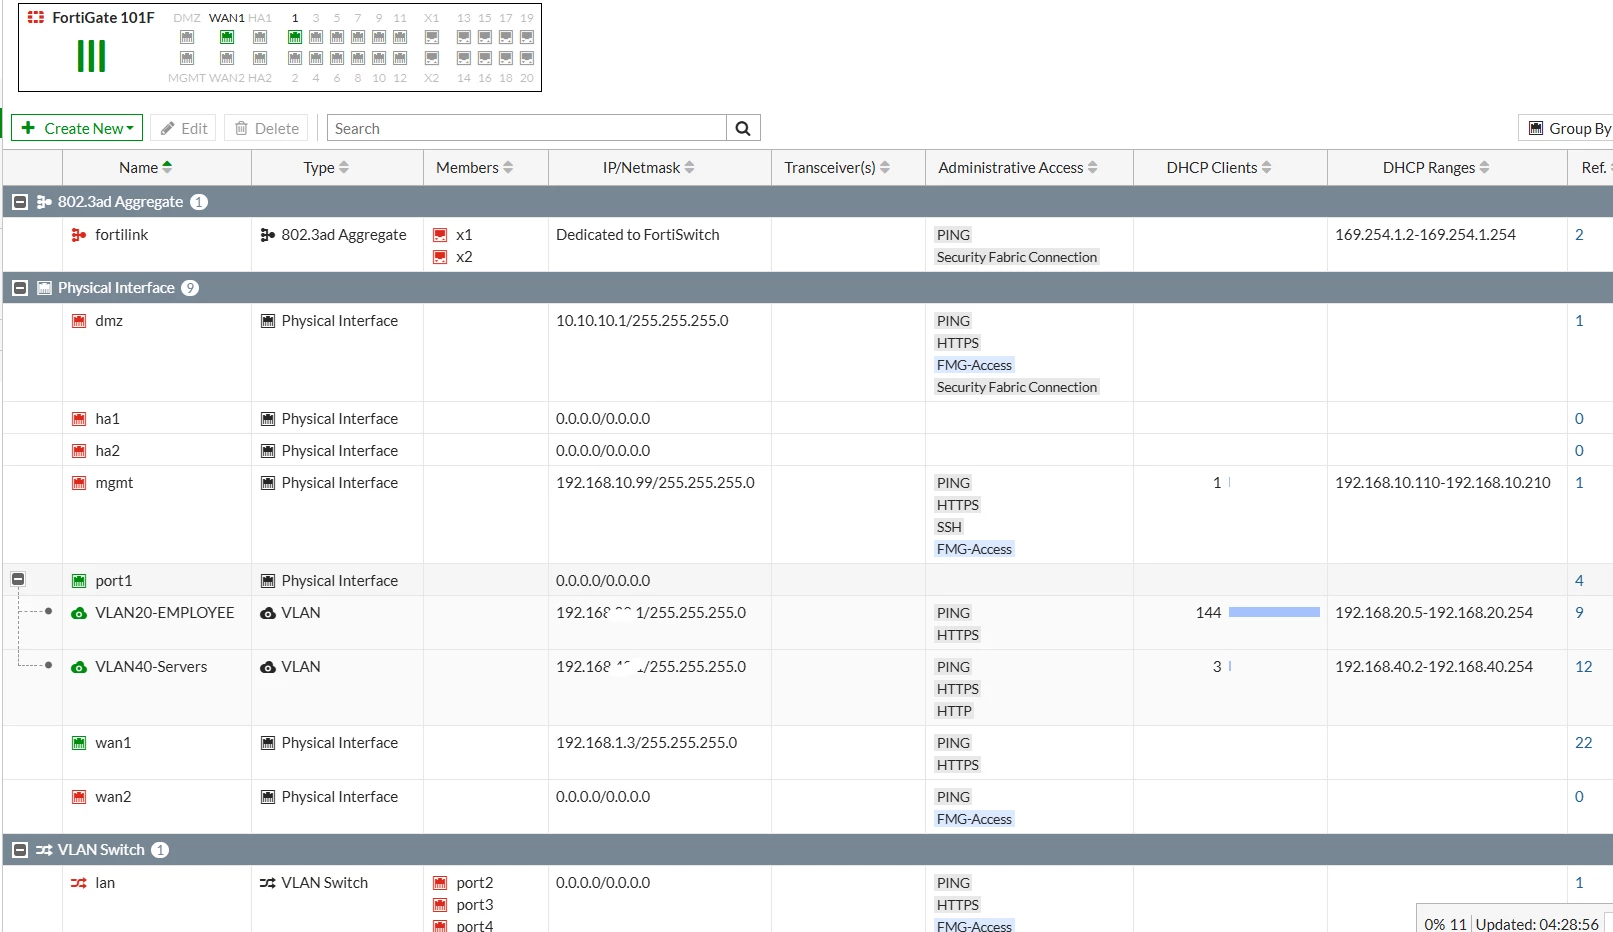
Task: Open VLAN40-Servers reference count 12
Action: click(x=1583, y=667)
